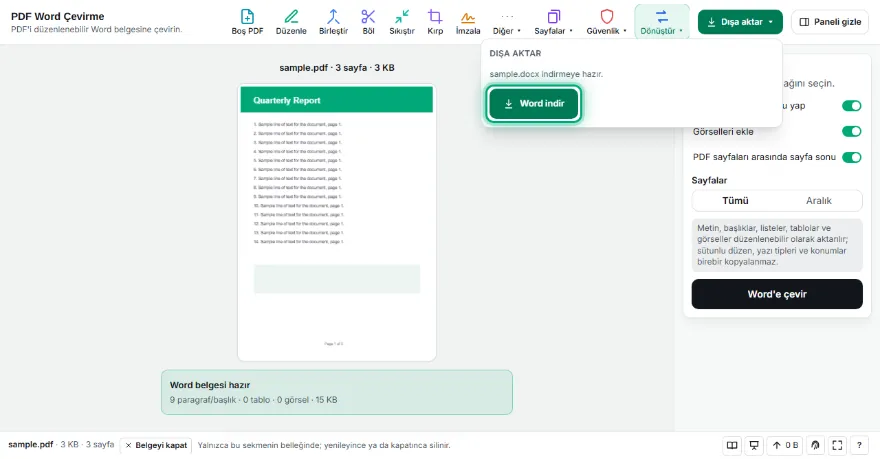
Task: Open the Dönüştür convert dropdown
Action: pos(662,22)
